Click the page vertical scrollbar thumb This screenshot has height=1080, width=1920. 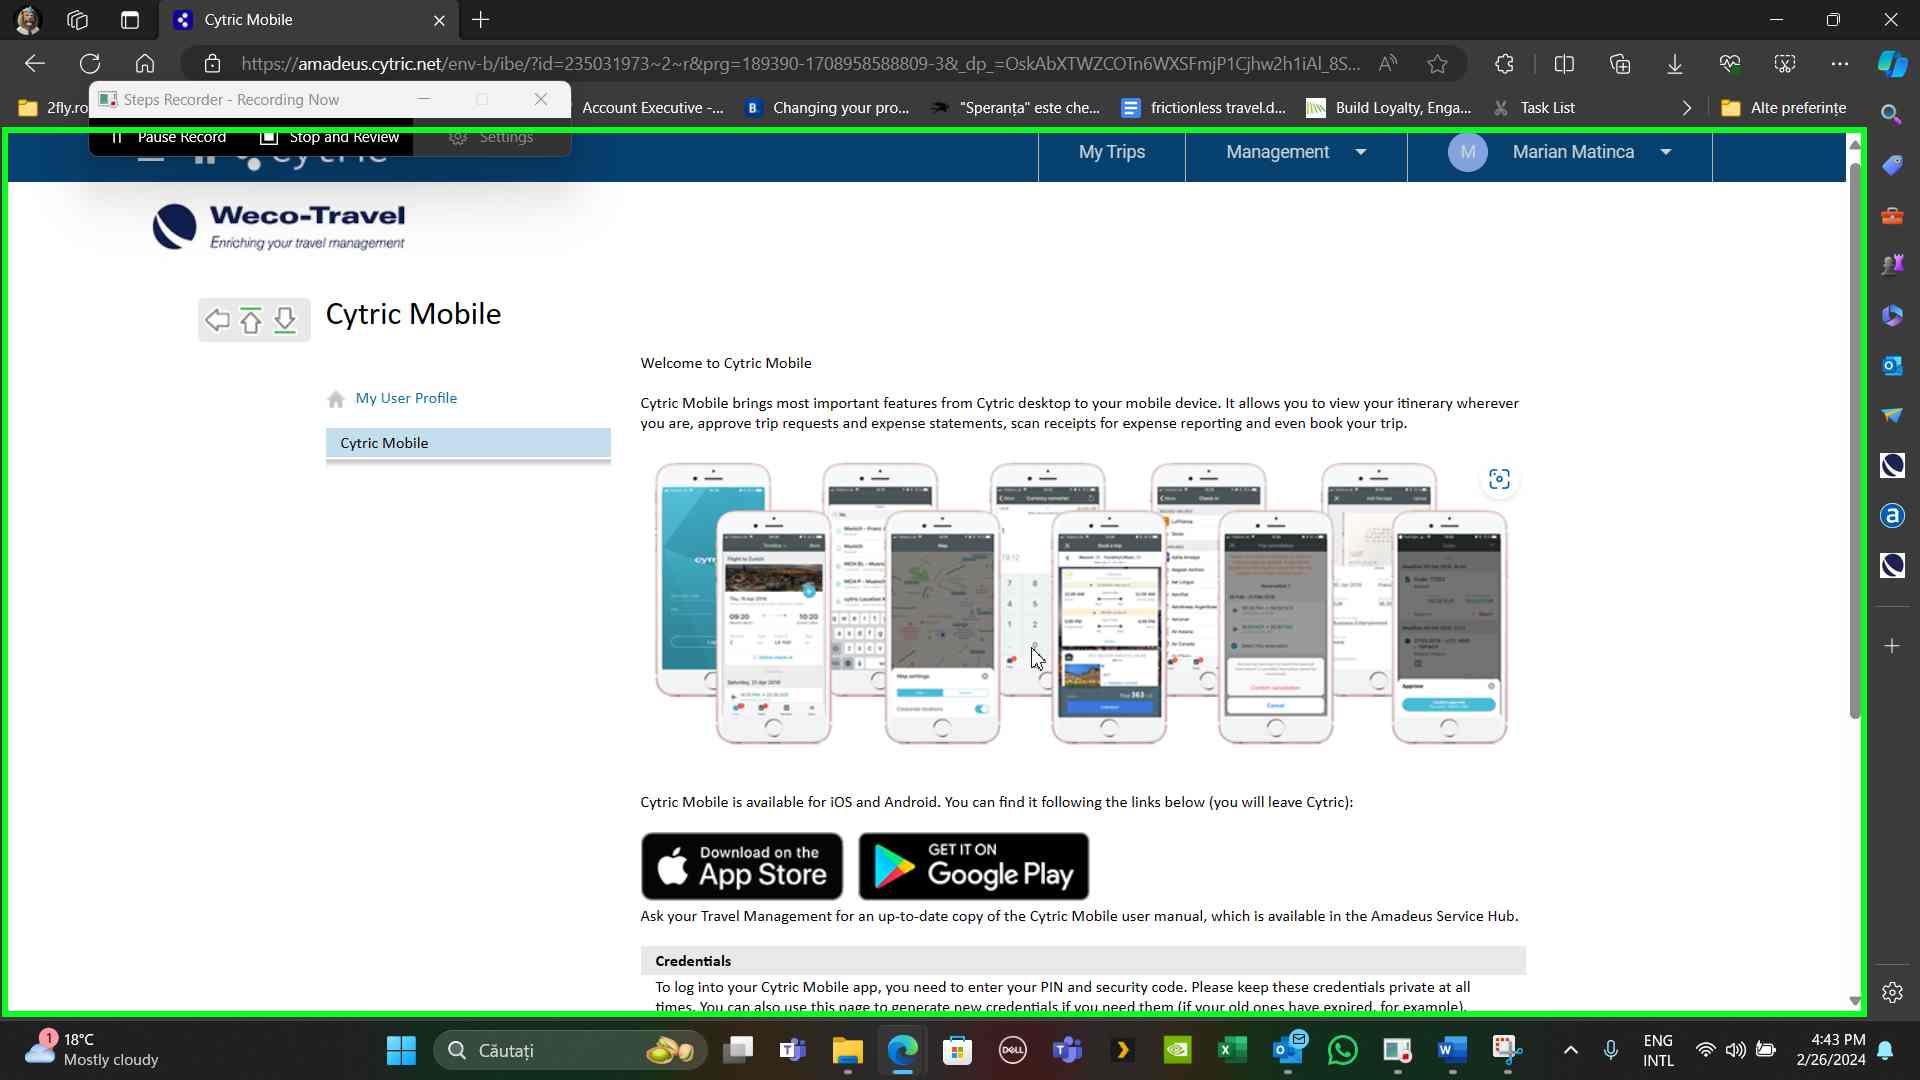[1855, 440]
